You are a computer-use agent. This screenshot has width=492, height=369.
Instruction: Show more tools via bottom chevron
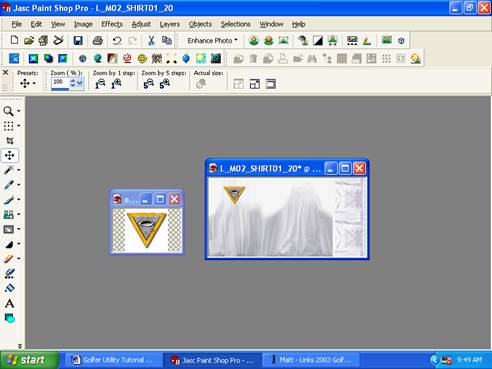point(20,346)
